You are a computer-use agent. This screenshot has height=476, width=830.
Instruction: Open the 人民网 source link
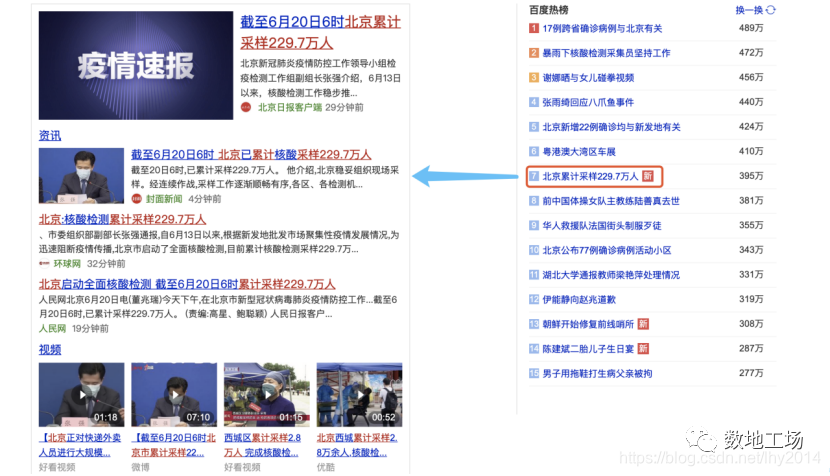(52, 329)
